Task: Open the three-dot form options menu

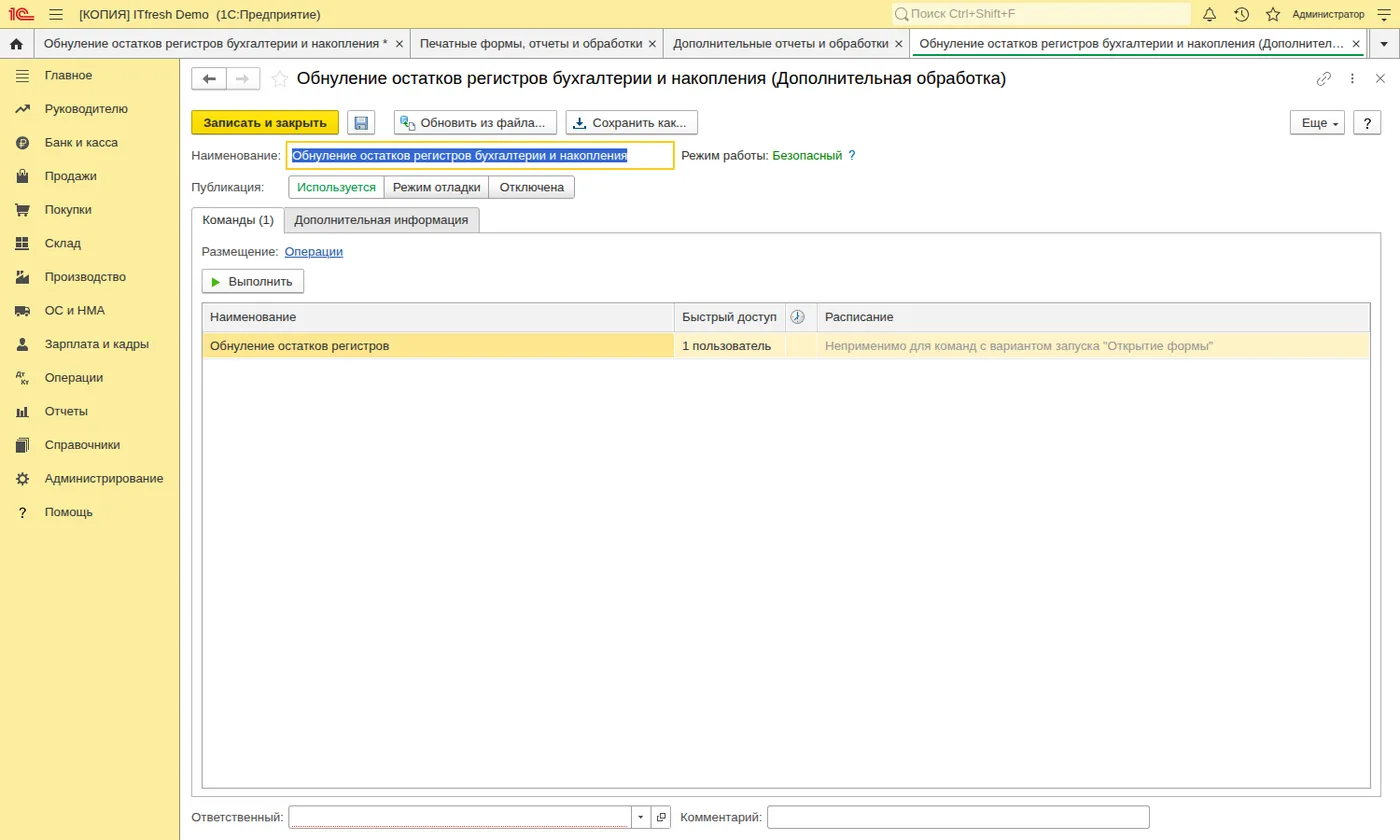Action: pos(1352,79)
